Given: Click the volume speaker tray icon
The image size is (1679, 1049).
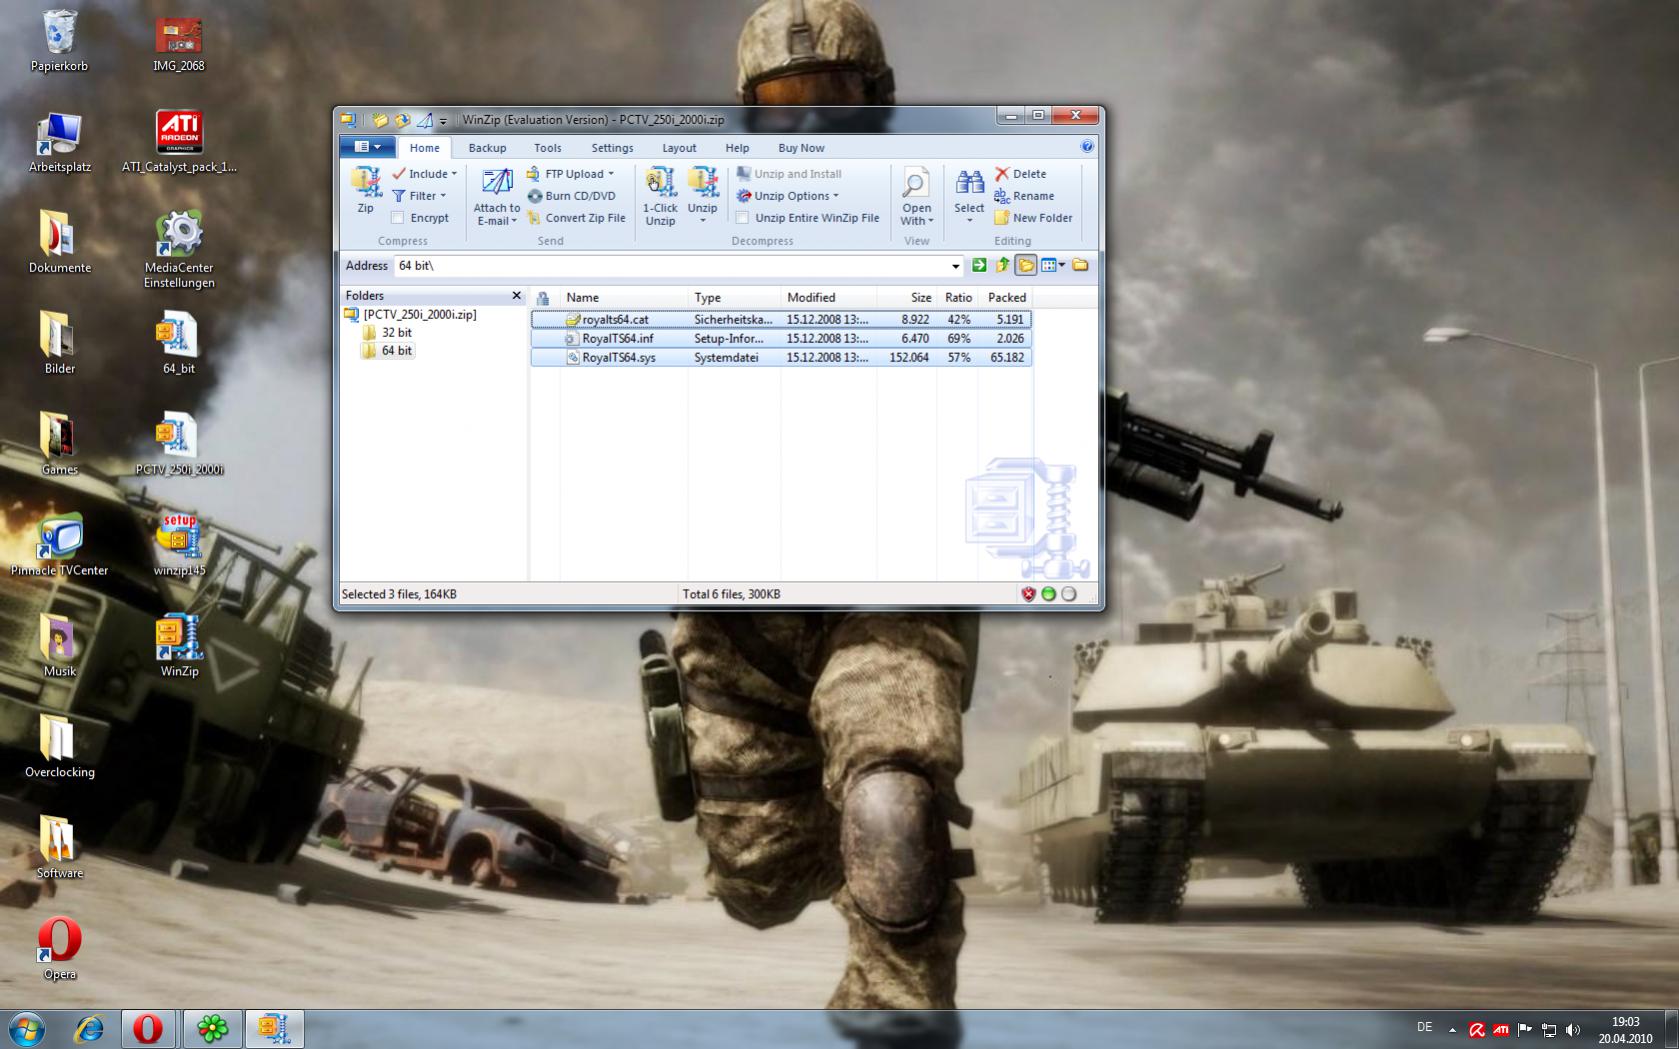Looking at the screenshot, I should tap(1573, 1029).
